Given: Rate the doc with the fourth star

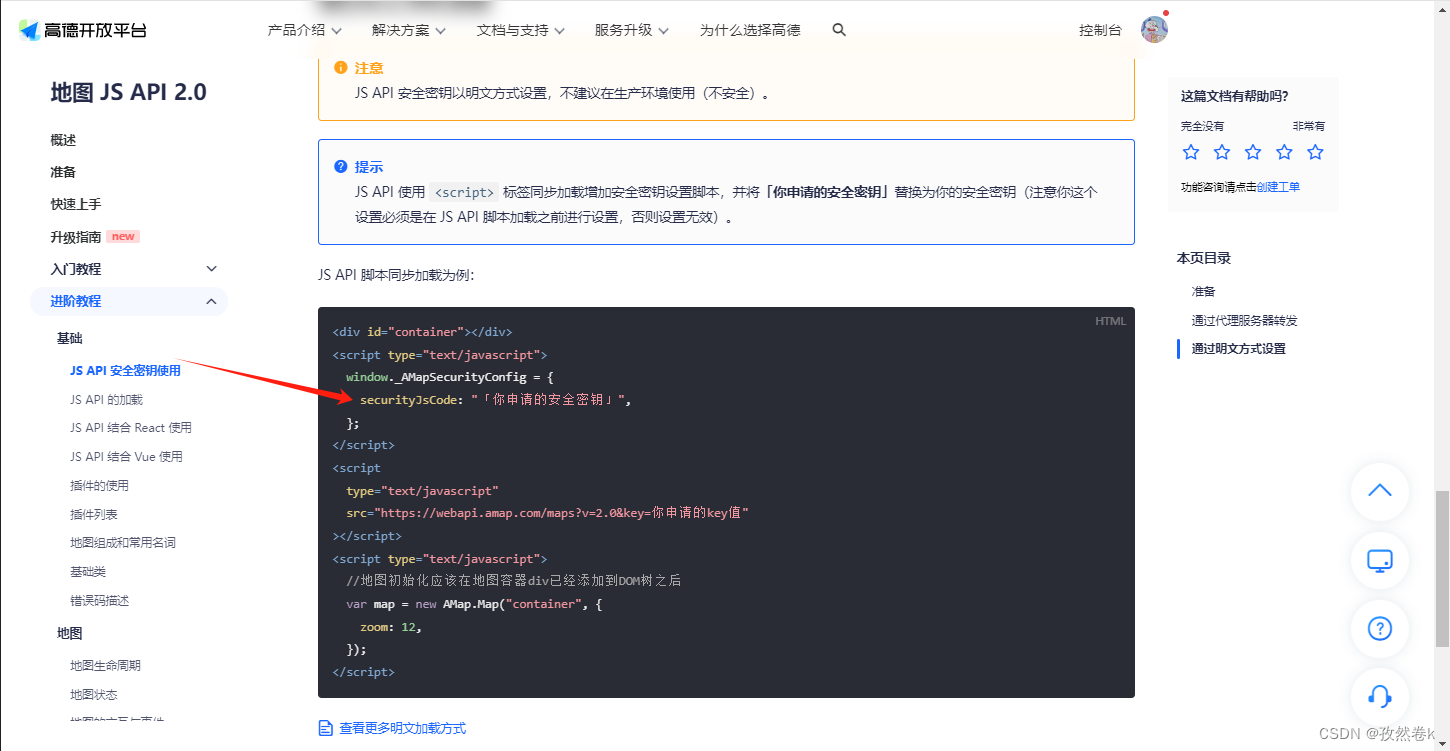Looking at the screenshot, I should (x=1284, y=152).
